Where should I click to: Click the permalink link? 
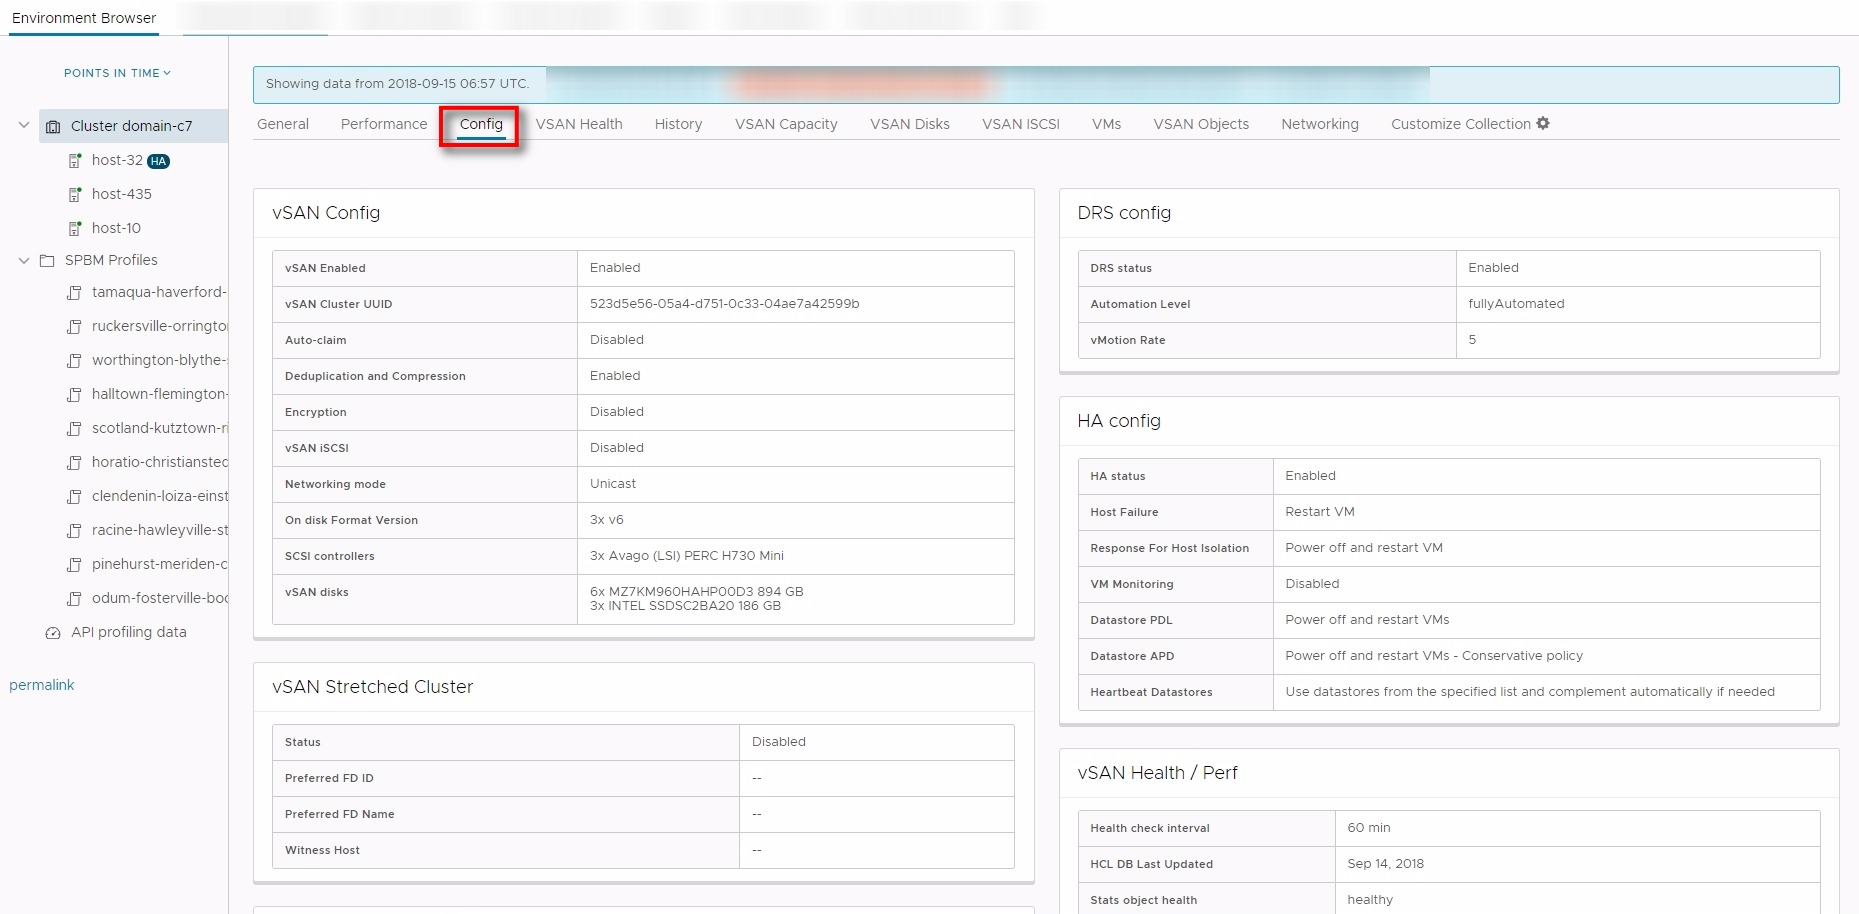(42, 685)
